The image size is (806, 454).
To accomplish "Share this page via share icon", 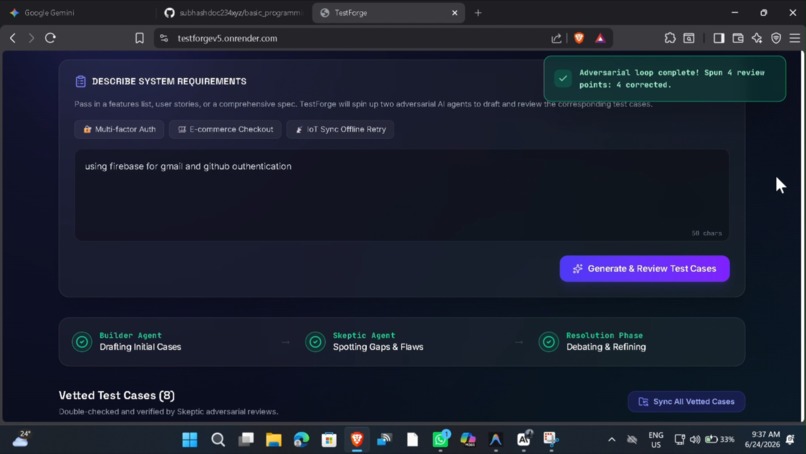I will point(556,38).
